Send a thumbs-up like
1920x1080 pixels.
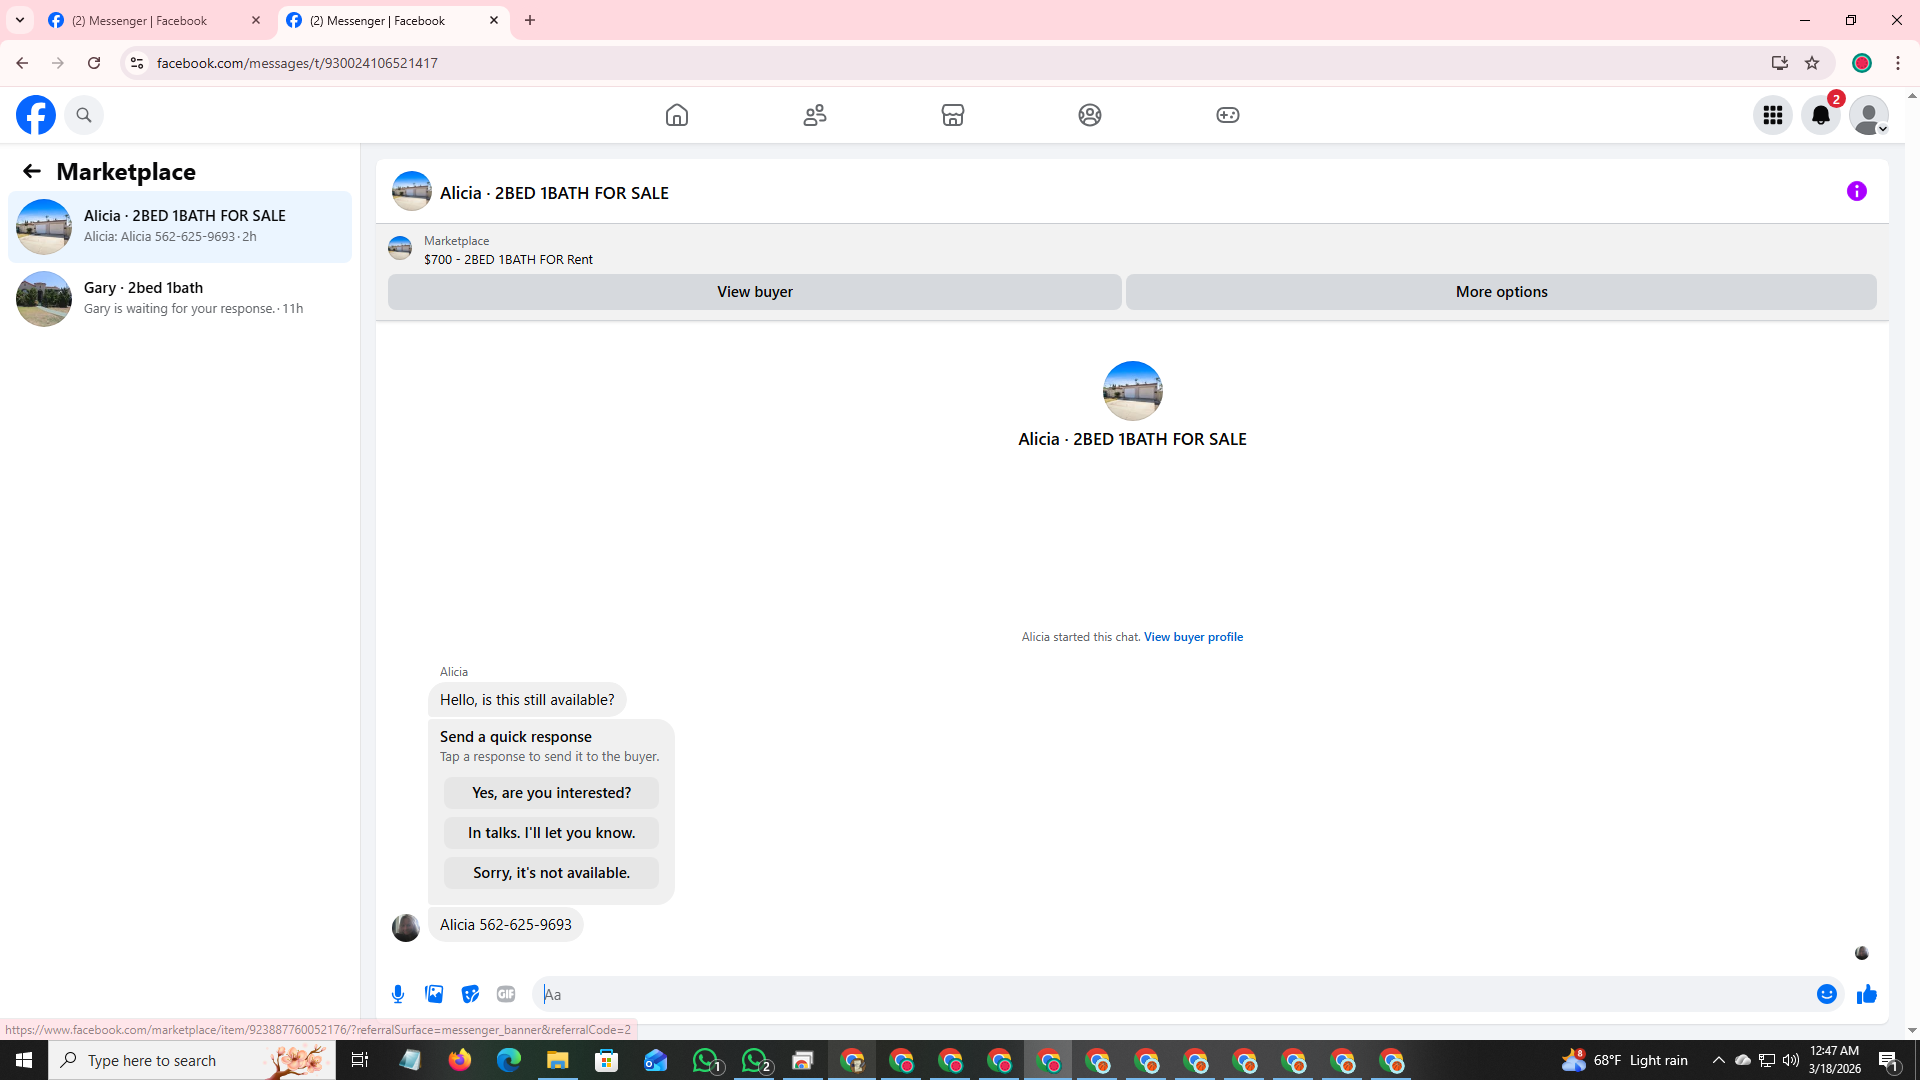(x=1867, y=994)
